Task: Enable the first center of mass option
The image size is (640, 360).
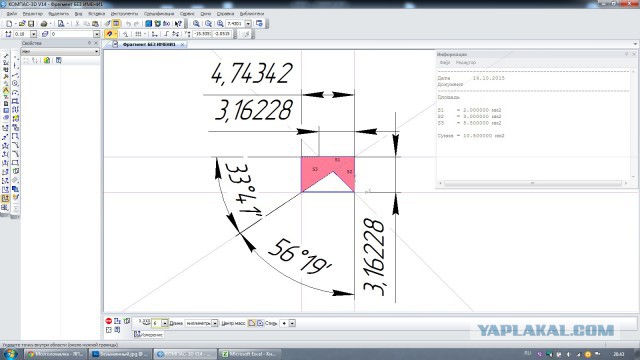Action: point(252,323)
